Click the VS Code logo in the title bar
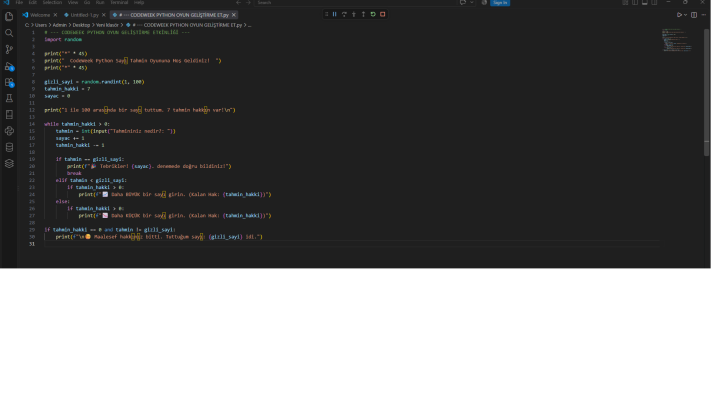711x400 pixels. (x=6, y=3)
